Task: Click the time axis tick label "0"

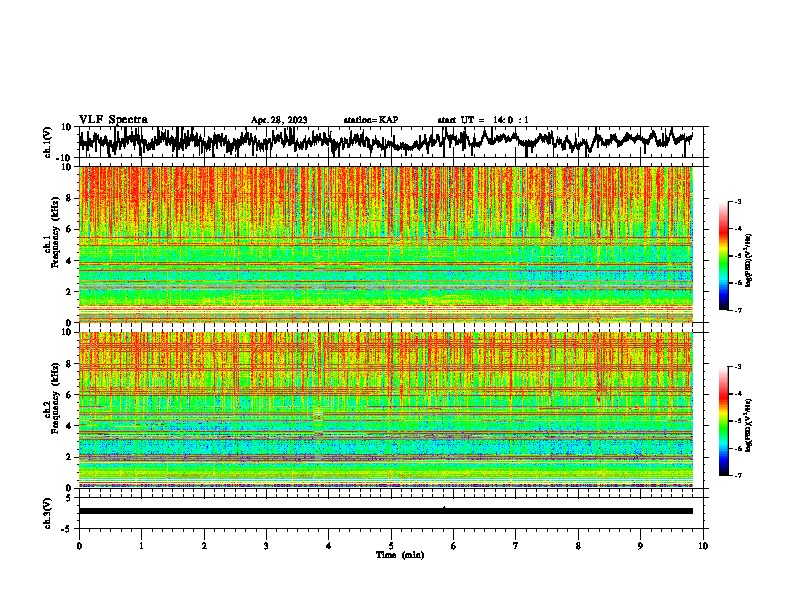Action: 79,546
